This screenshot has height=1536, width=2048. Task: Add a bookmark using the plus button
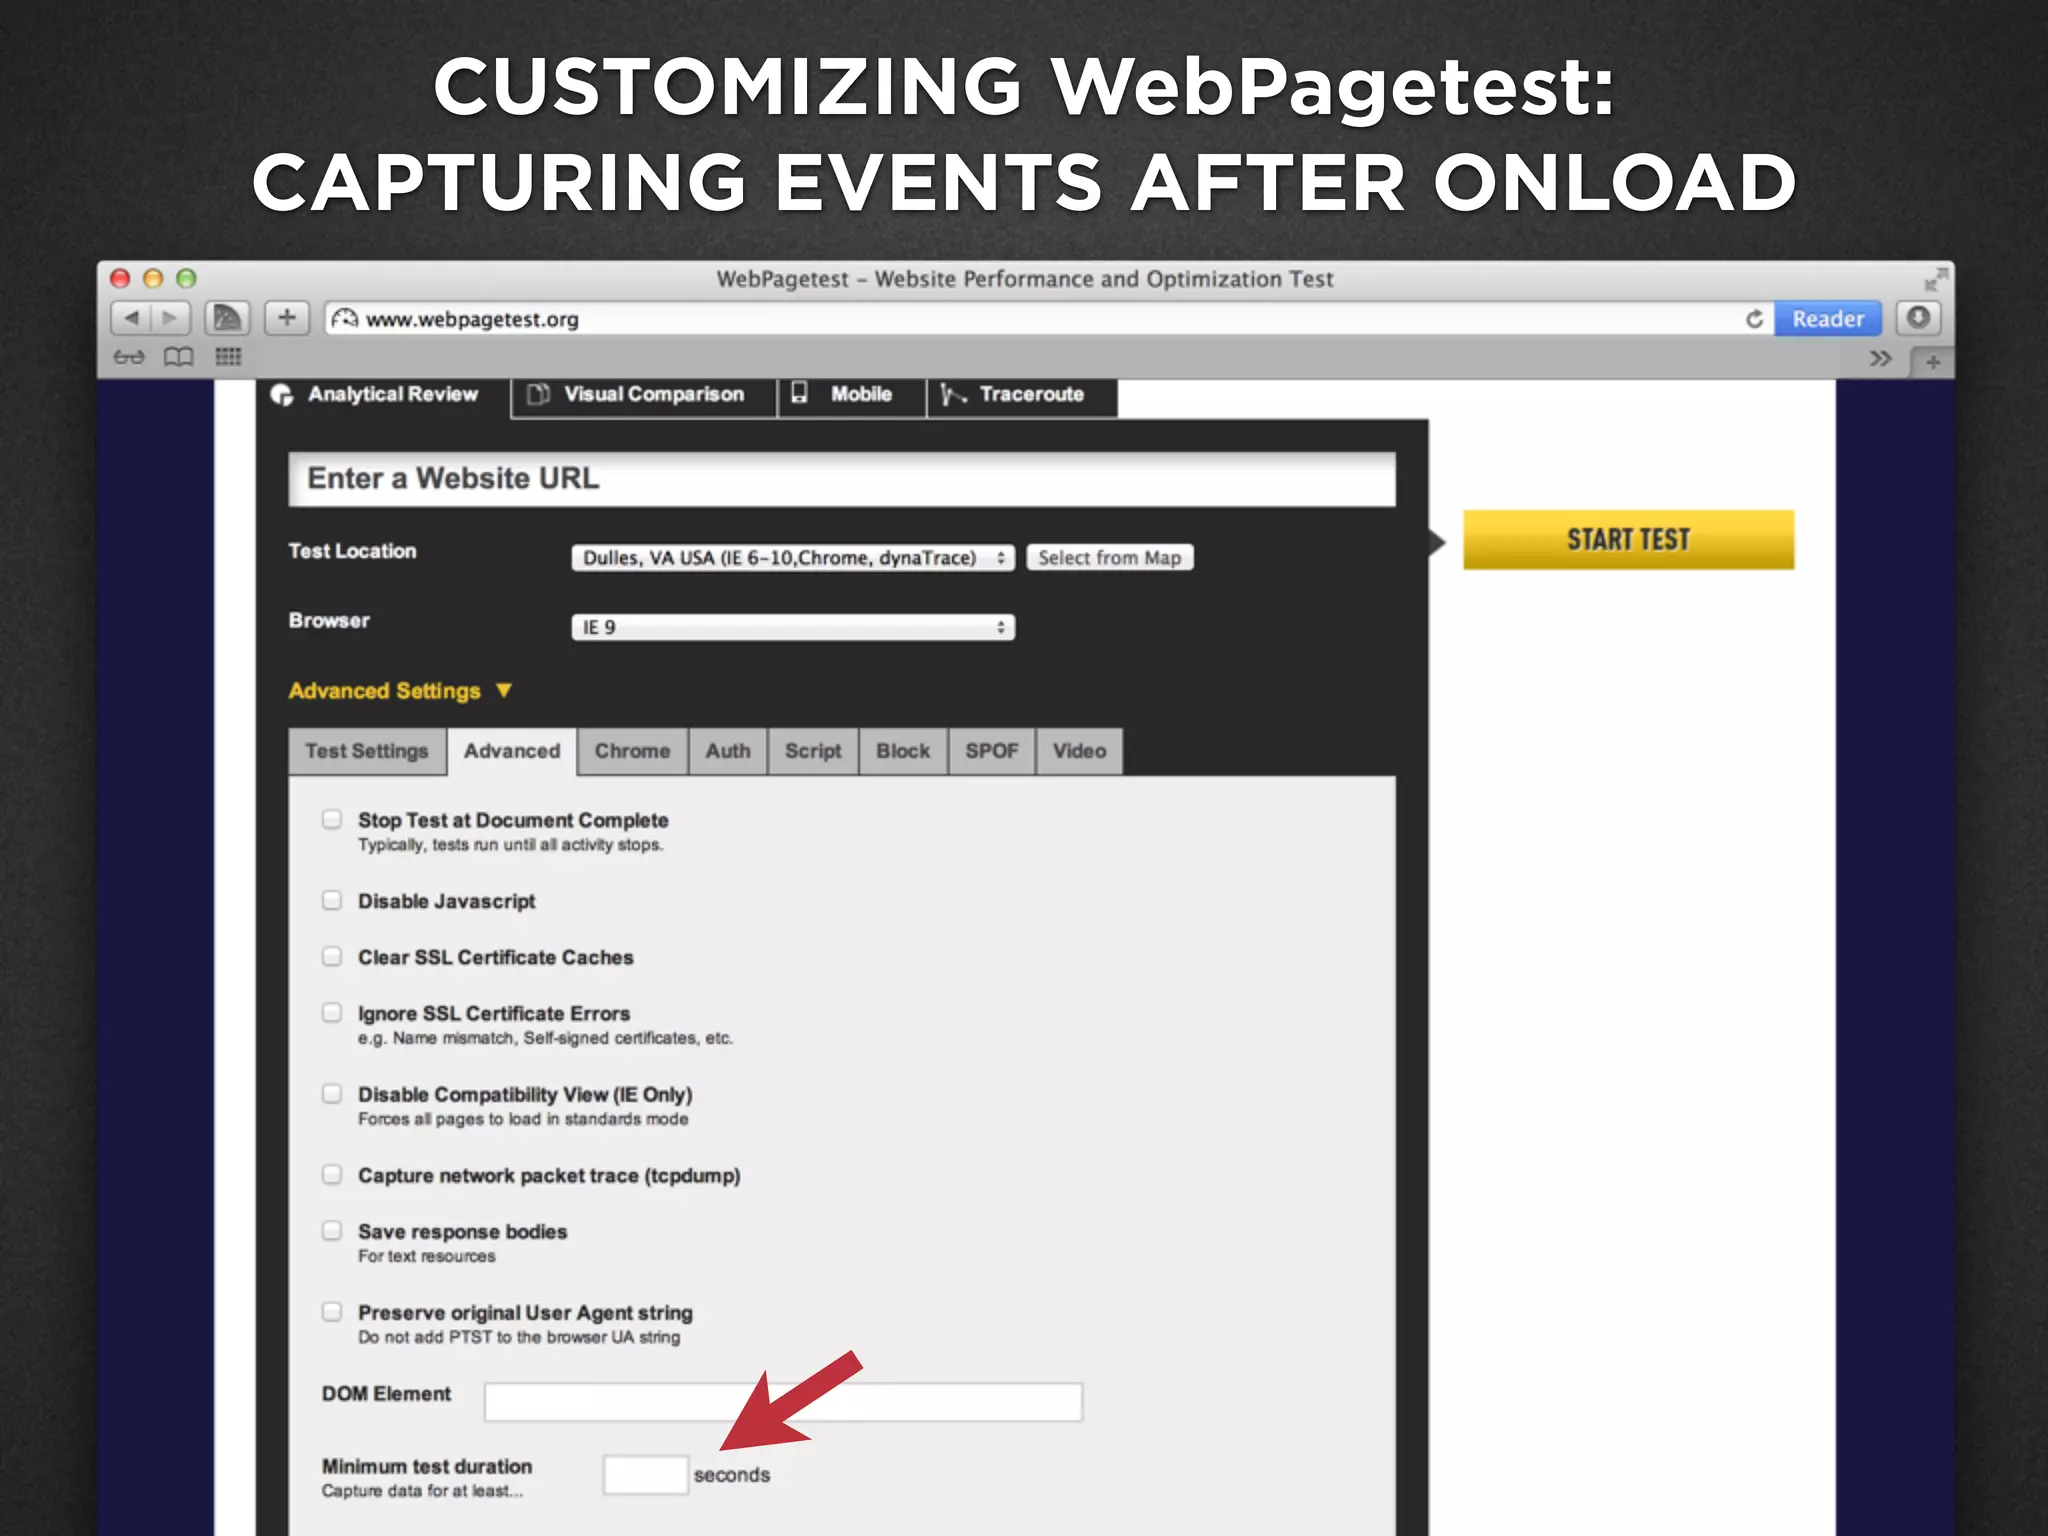pos(287,318)
